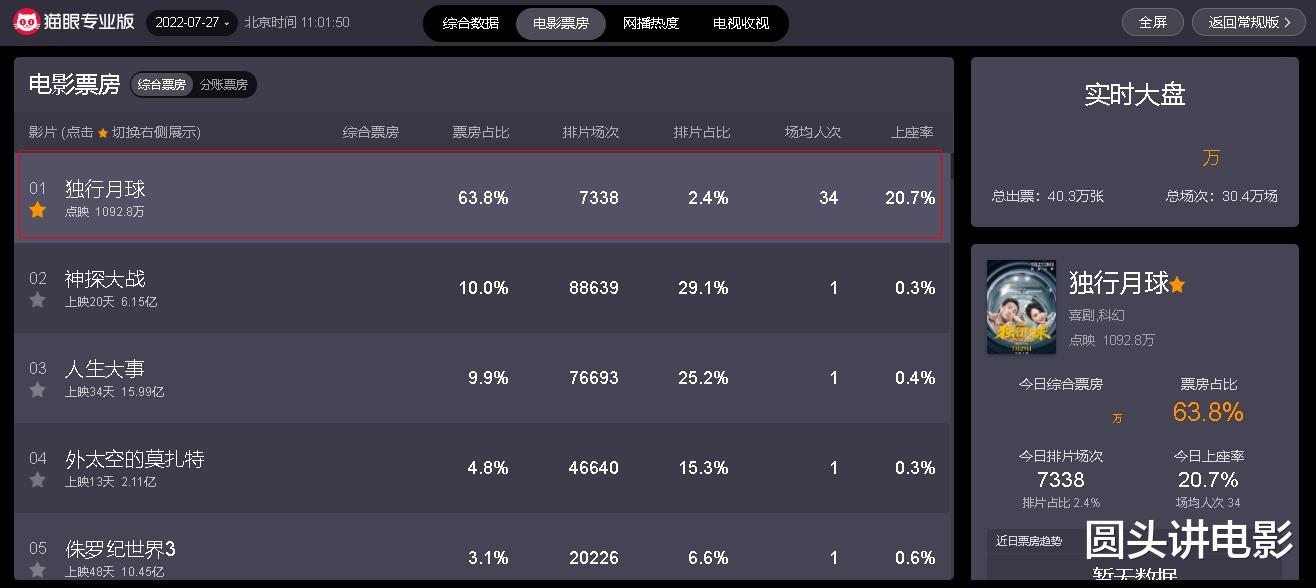Open the 2022-07-27 date dropdown
This screenshot has height=588, width=1316.
pos(192,22)
